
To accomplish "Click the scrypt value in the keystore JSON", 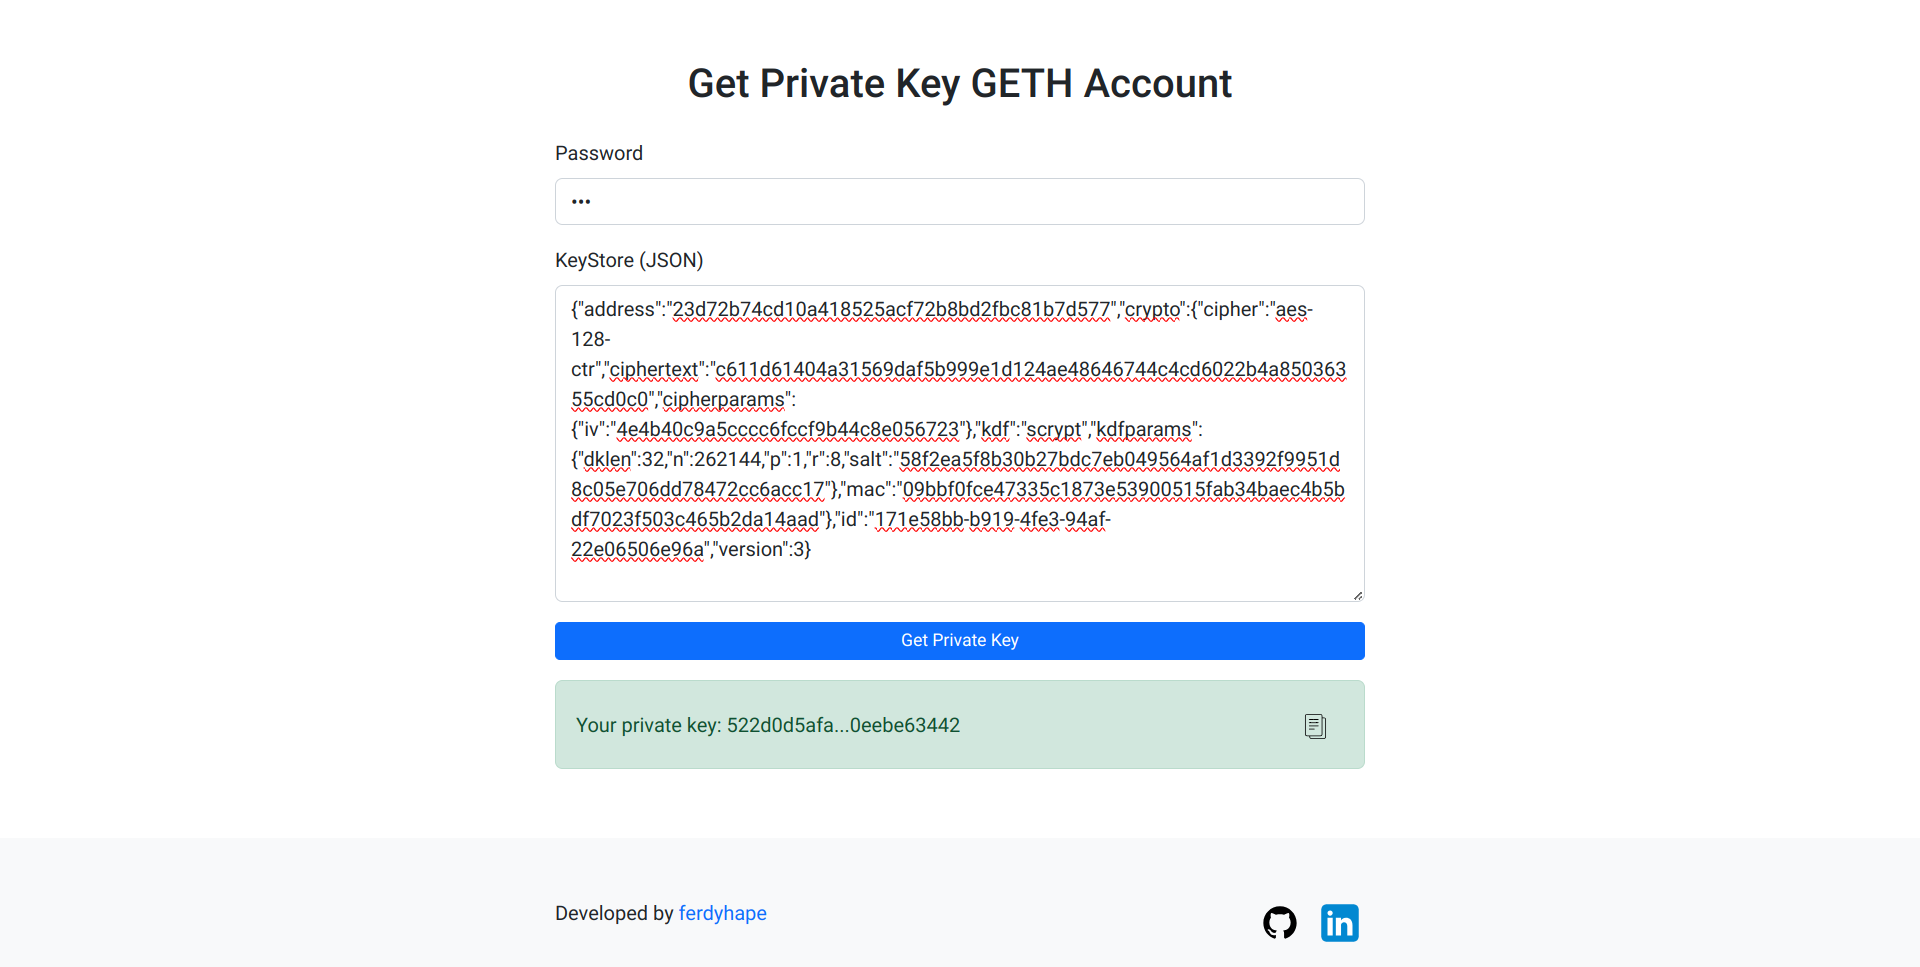I will click(1054, 430).
